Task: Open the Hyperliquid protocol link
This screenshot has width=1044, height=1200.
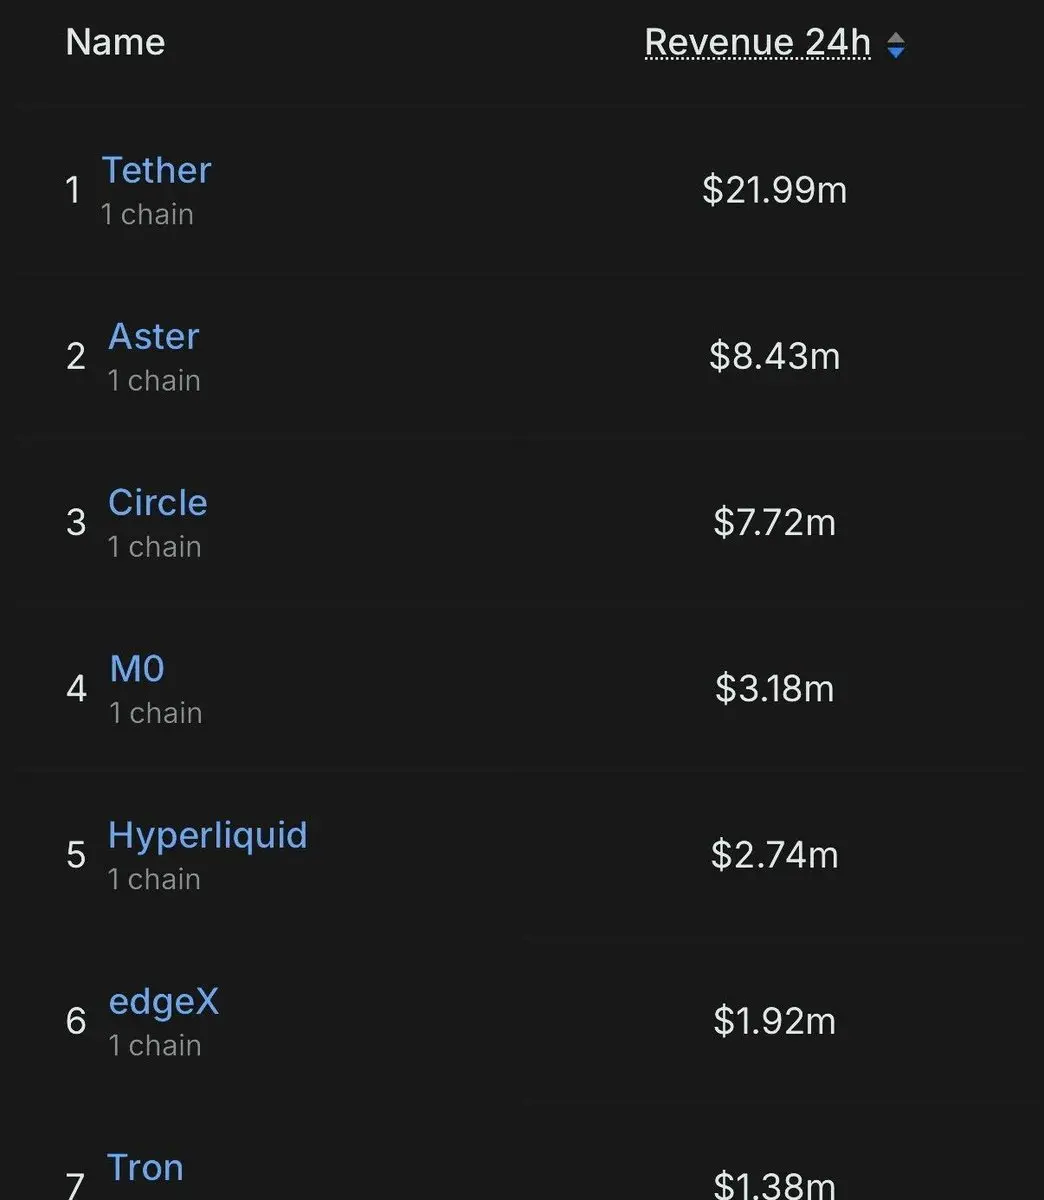Action: tap(208, 836)
